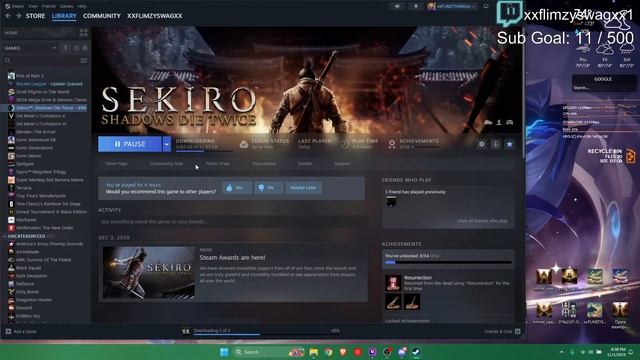The width and height of the screenshot is (640, 360).
Task: Open the Steam announcements megaphone icon
Action: point(397,6)
